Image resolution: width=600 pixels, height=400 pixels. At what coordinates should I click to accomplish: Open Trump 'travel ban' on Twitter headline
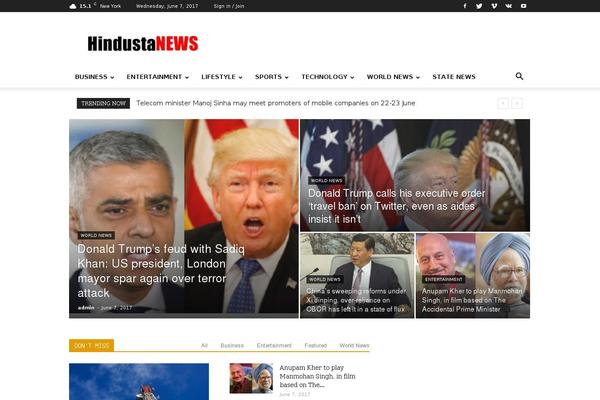click(396, 206)
